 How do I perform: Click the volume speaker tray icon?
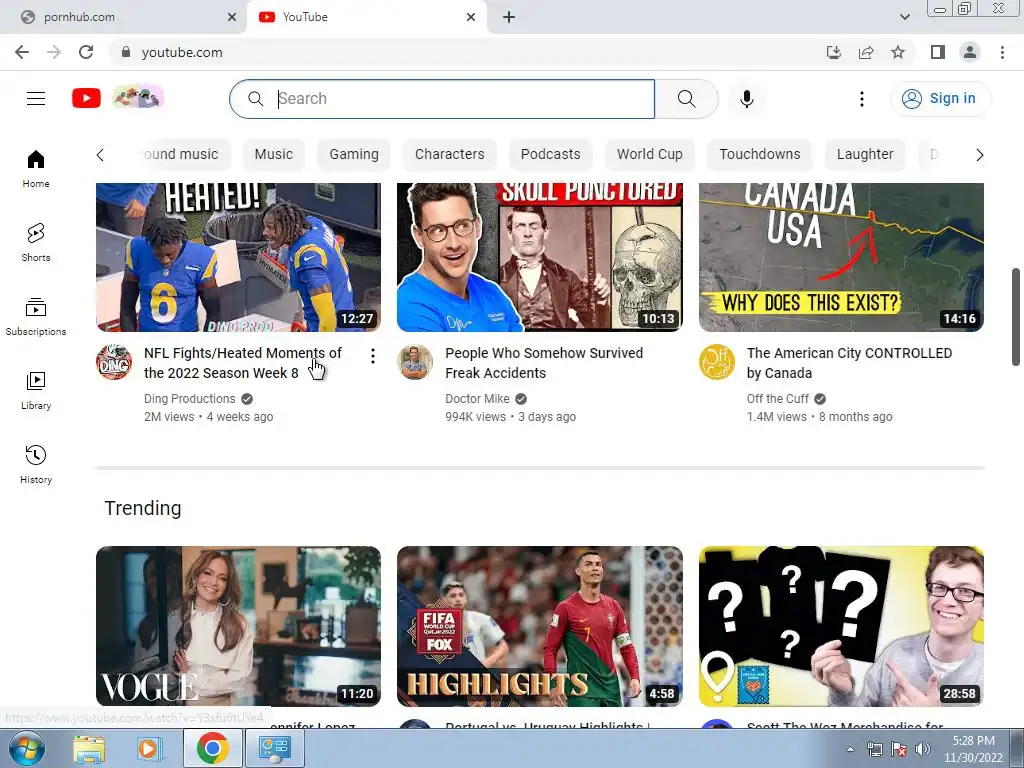pyautogui.click(x=922, y=749)
